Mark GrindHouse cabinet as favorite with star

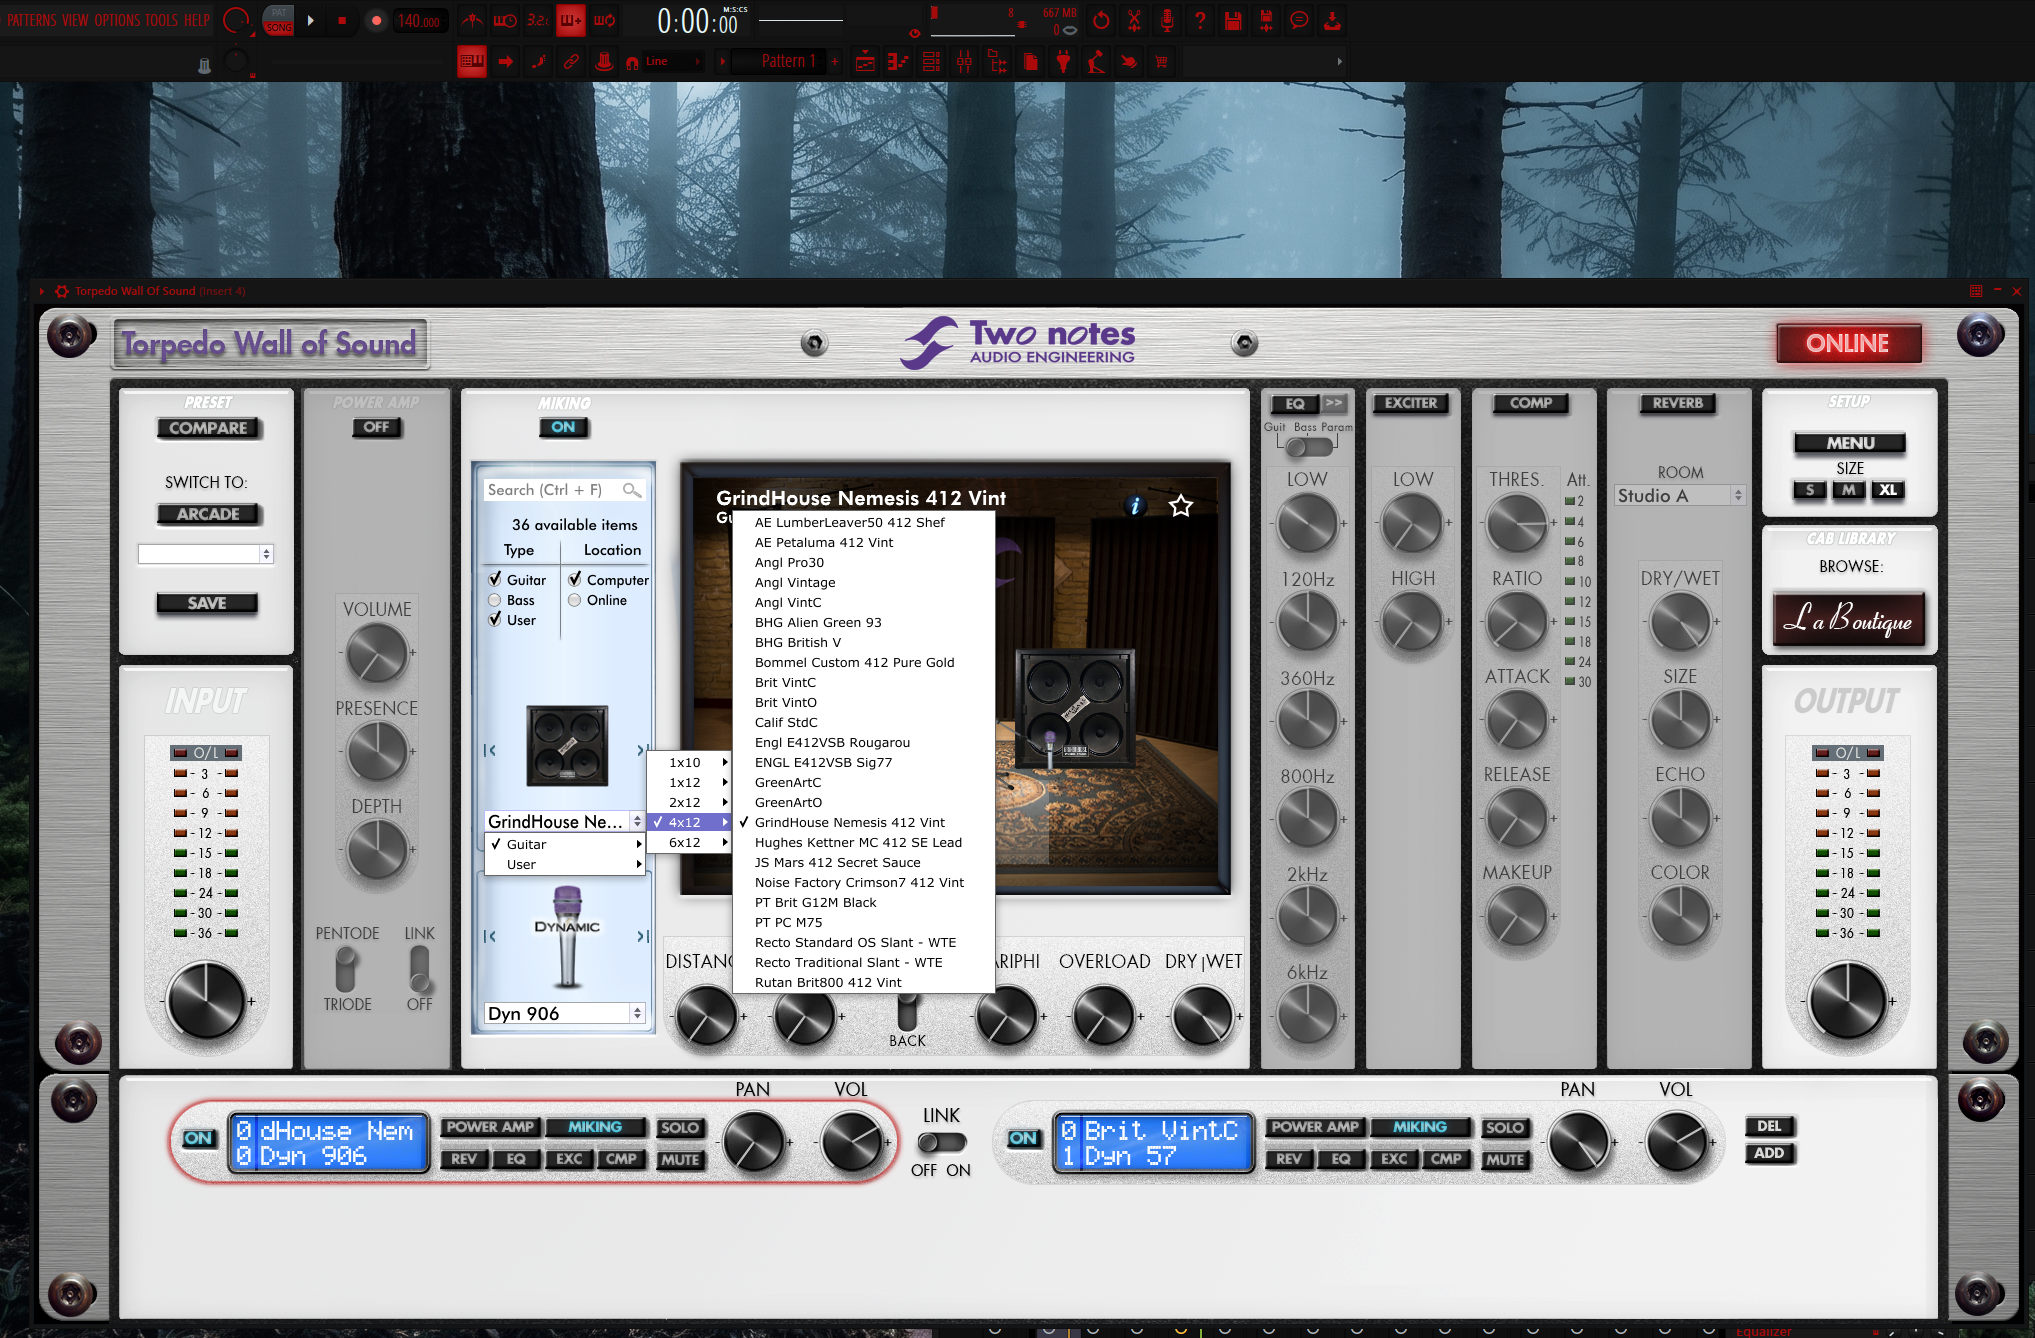(1181, 506)
